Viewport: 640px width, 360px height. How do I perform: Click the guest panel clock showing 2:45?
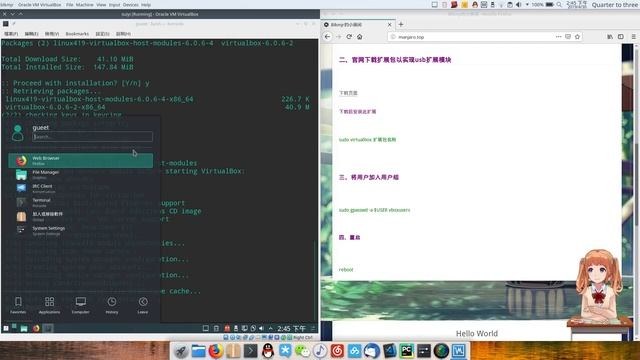(x=291, y=328)
